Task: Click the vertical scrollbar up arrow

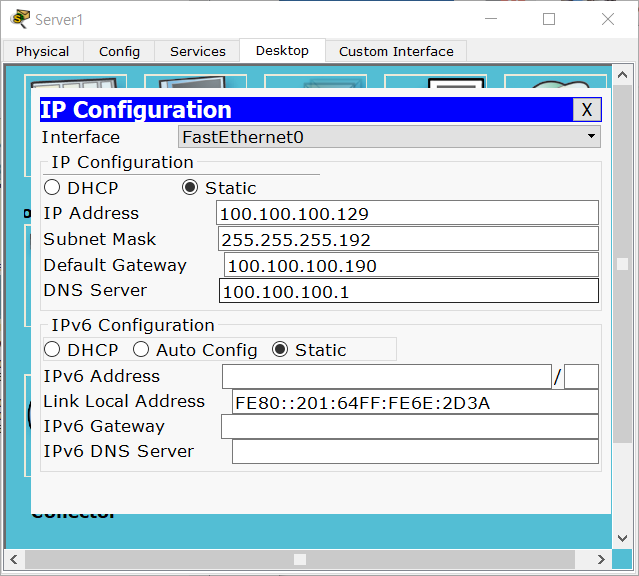Action: coord(622,75)
